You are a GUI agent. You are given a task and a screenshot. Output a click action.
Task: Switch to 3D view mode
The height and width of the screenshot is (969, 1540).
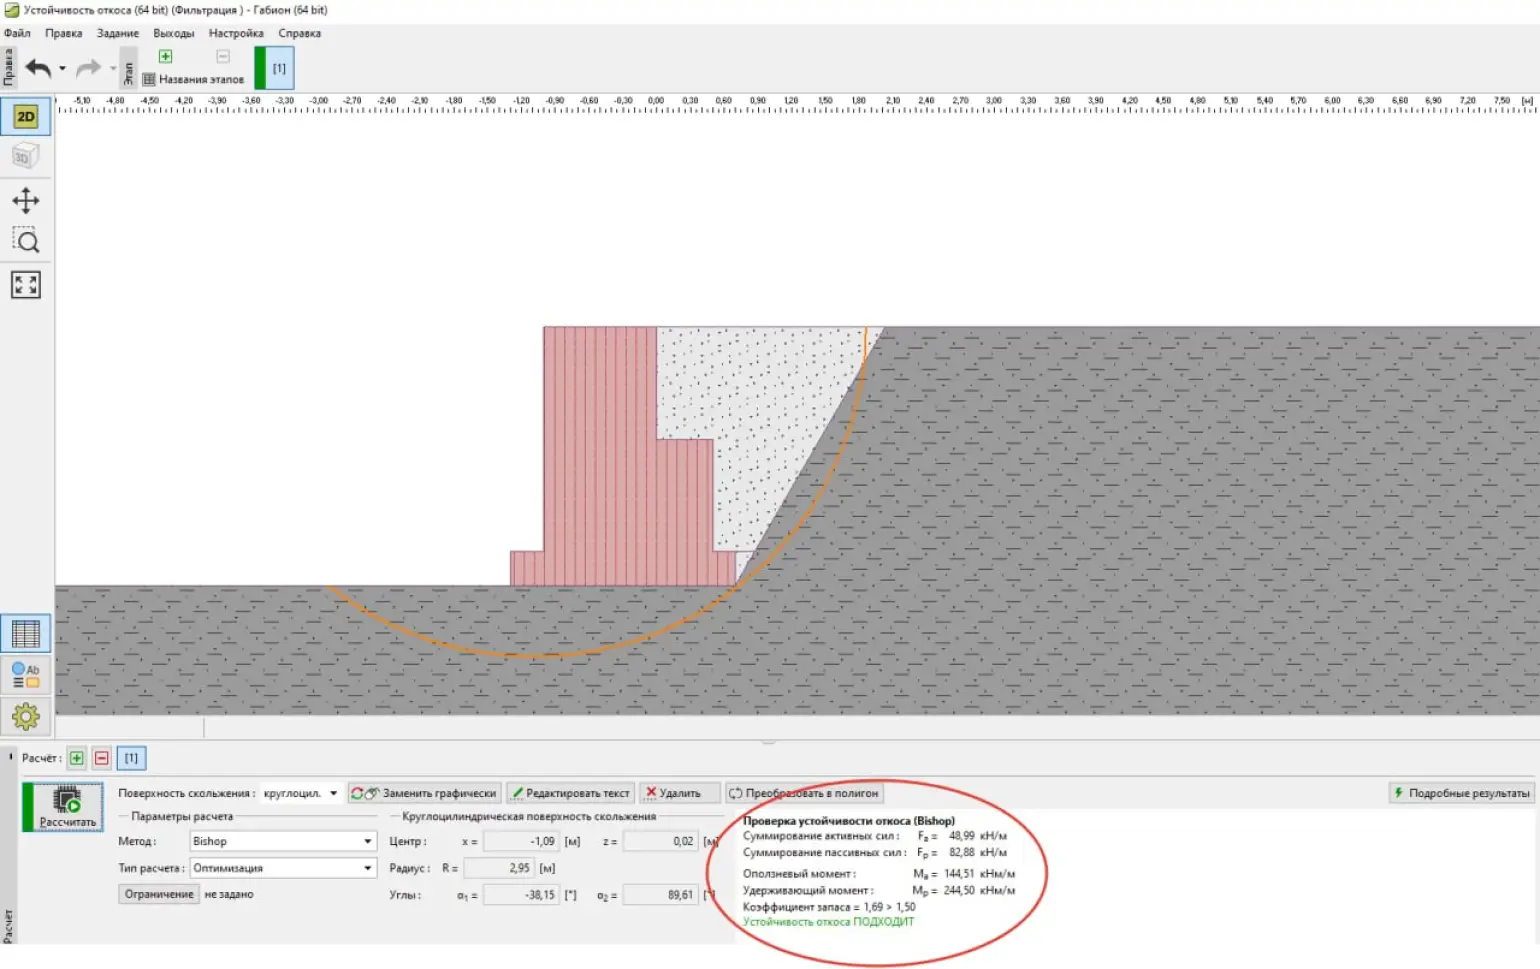point(26,156)
